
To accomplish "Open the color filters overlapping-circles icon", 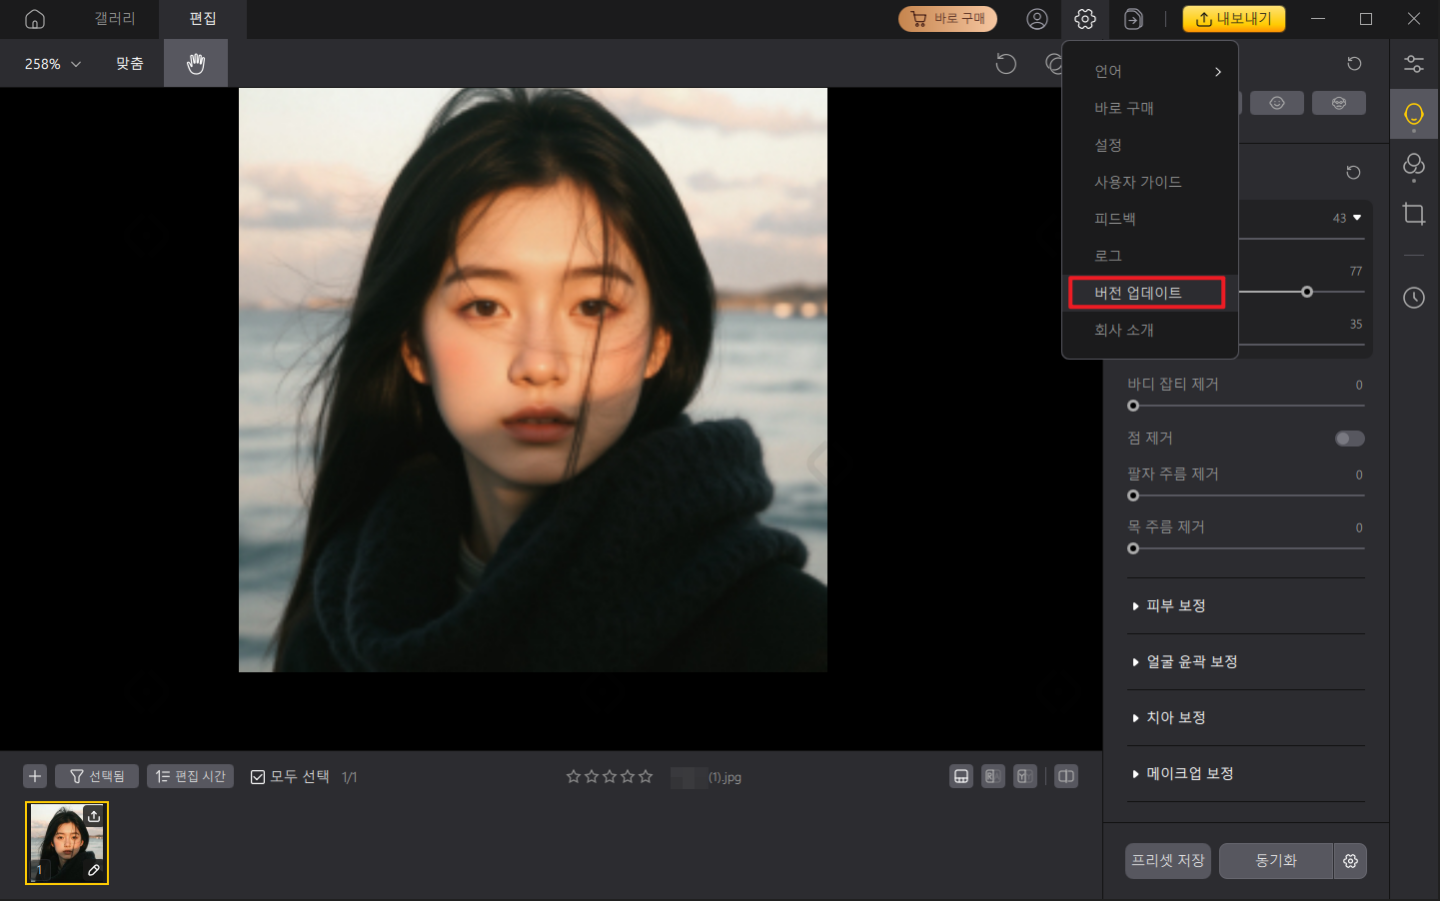I will (1413, 164).
